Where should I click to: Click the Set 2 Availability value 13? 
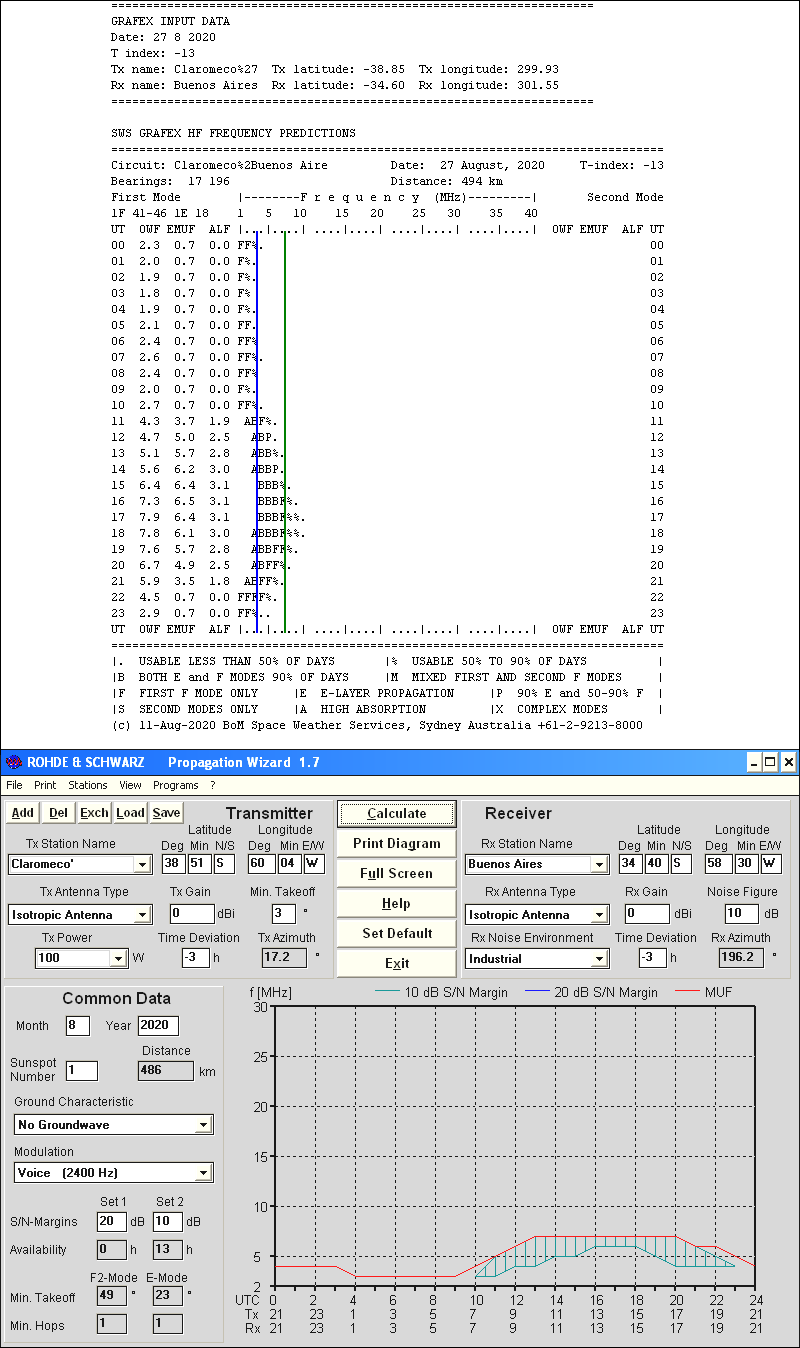pyautogui.click(x=168, y=1249)
